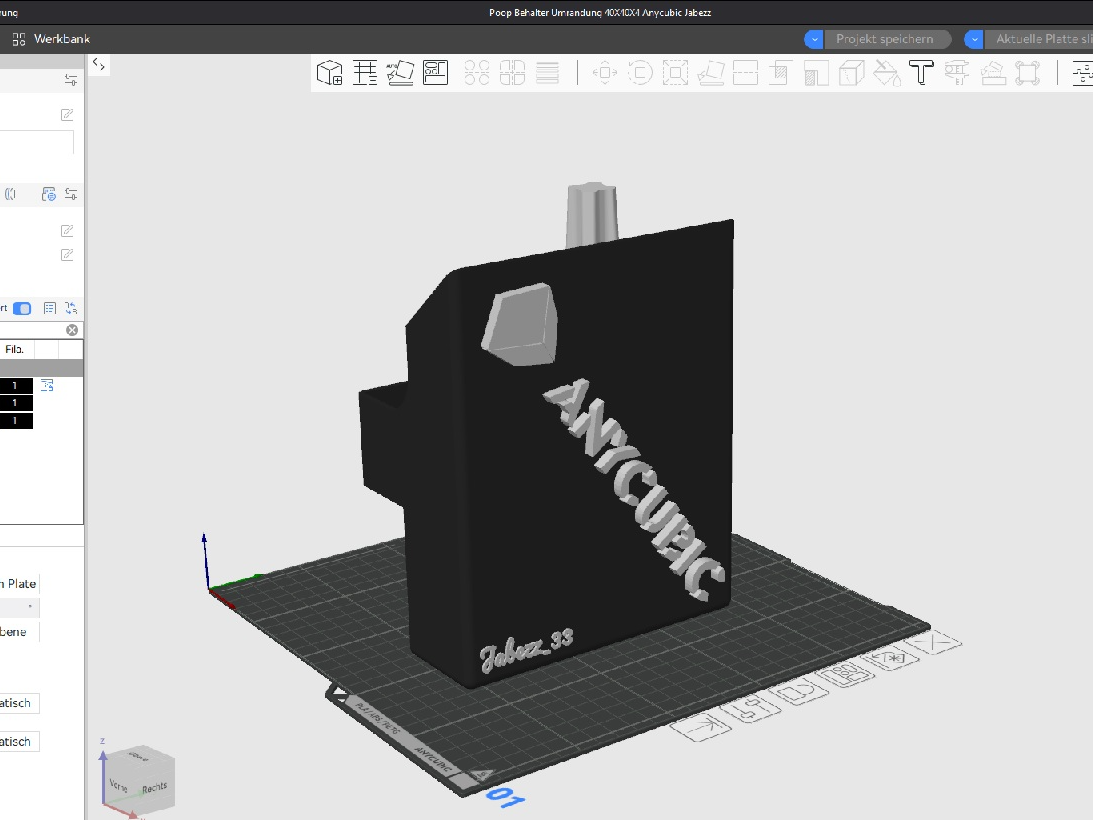Open the Werkbank menu
The image size is (1093, 820).
pos(52,39)
